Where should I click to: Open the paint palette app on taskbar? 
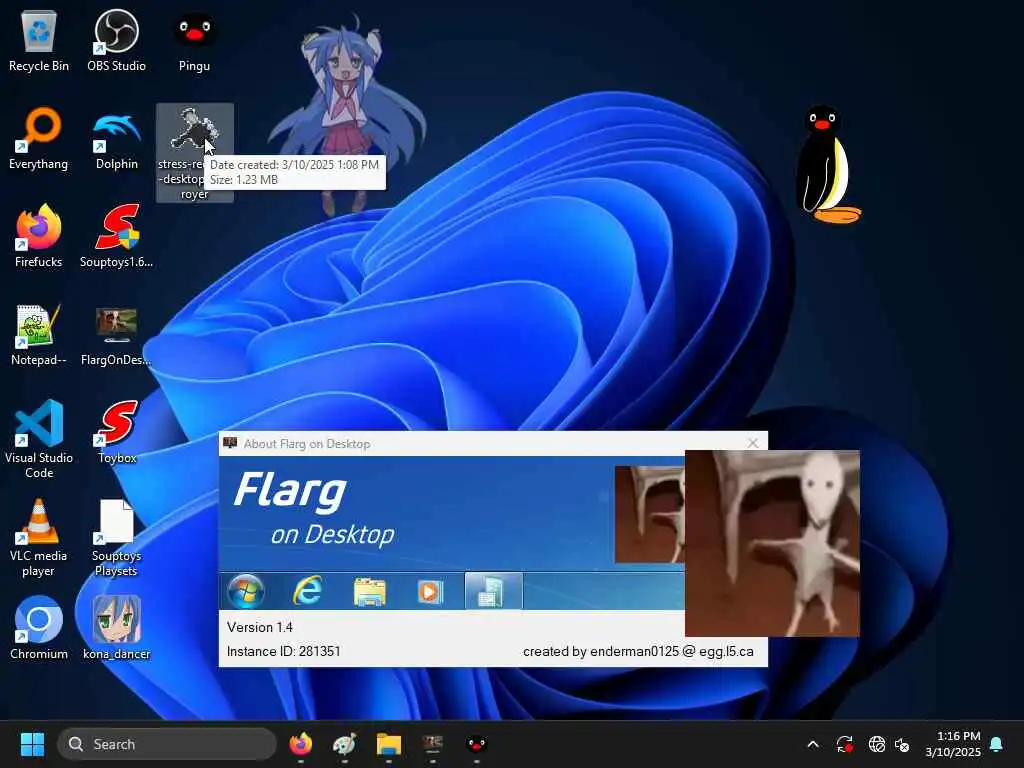344,744
